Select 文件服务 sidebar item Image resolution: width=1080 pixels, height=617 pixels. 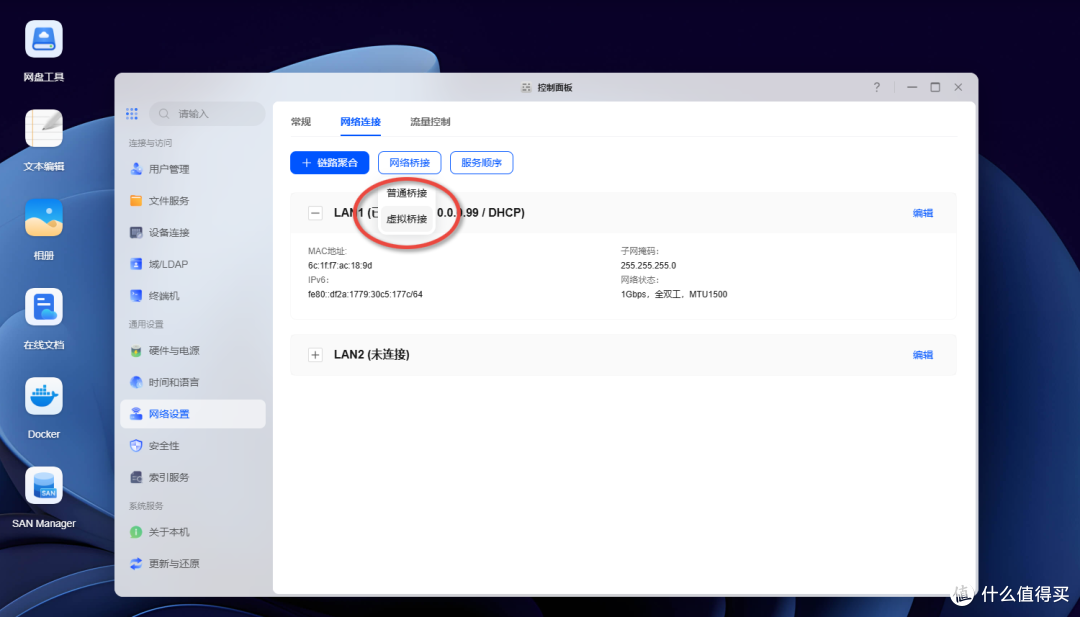tap(193, 200)
